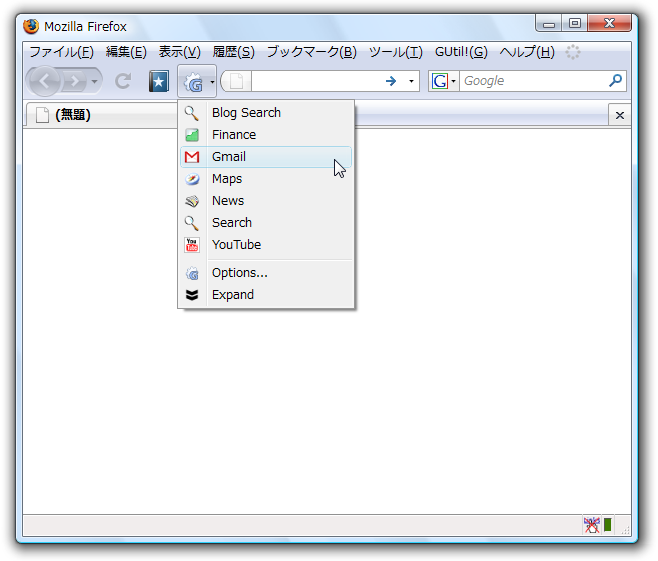Open the search engine selector dropdown arrow
The image size is (658, 561).
click(x=453, y=81)
